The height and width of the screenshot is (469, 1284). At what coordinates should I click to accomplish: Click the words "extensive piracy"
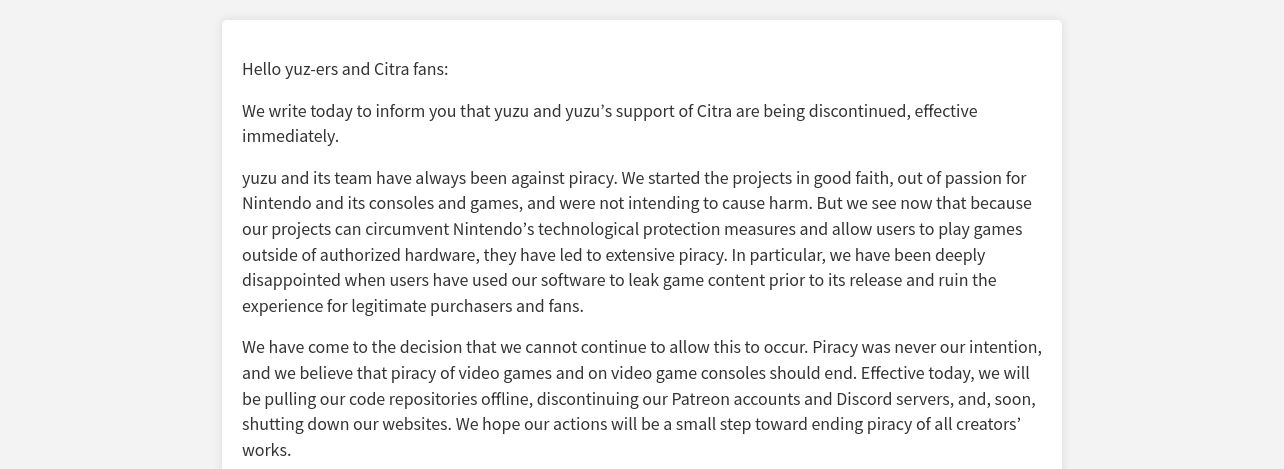pyautogui.click(x=662, y=255)
